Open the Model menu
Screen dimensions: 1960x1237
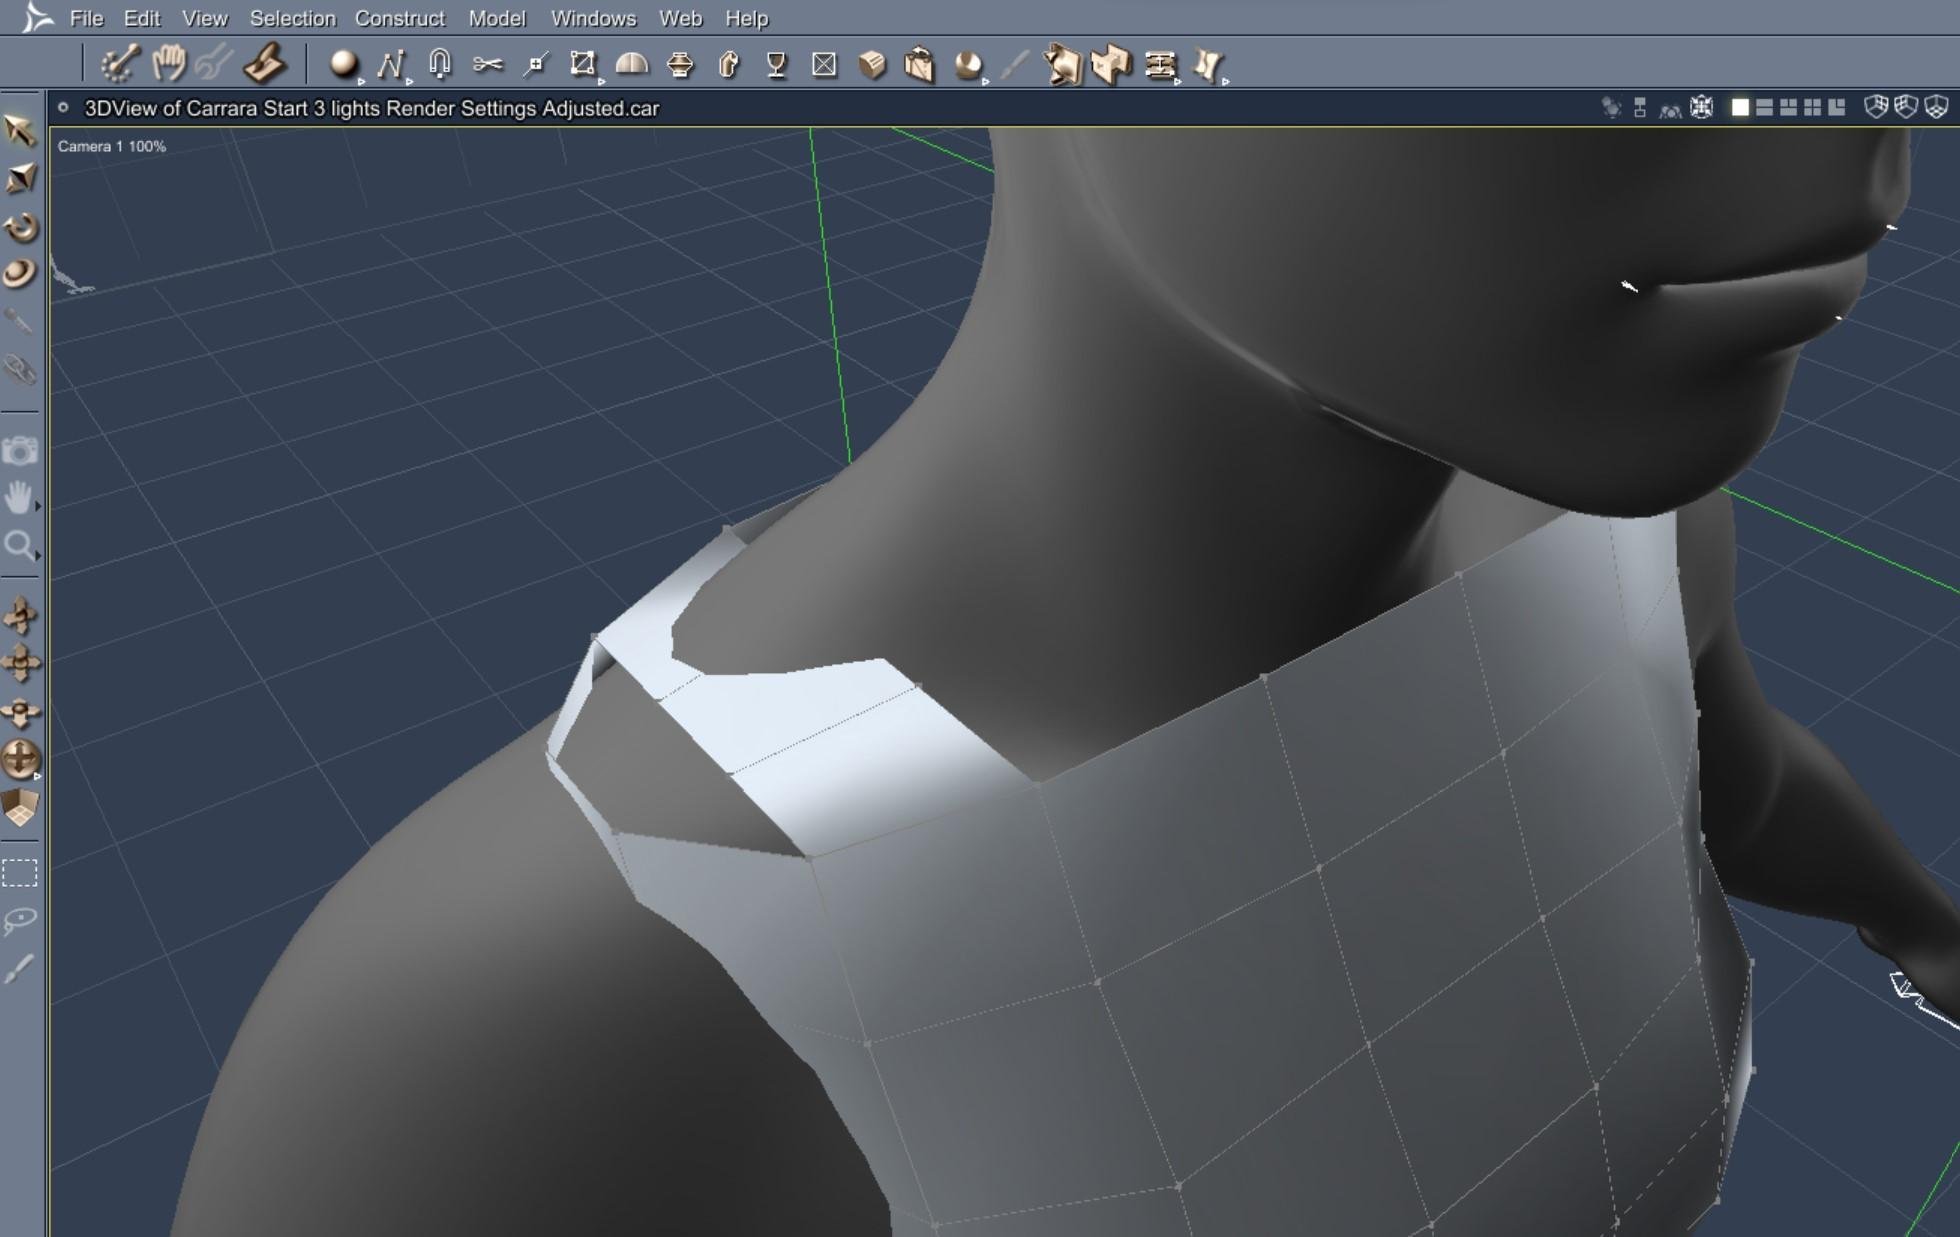click(x=497, y=18)
